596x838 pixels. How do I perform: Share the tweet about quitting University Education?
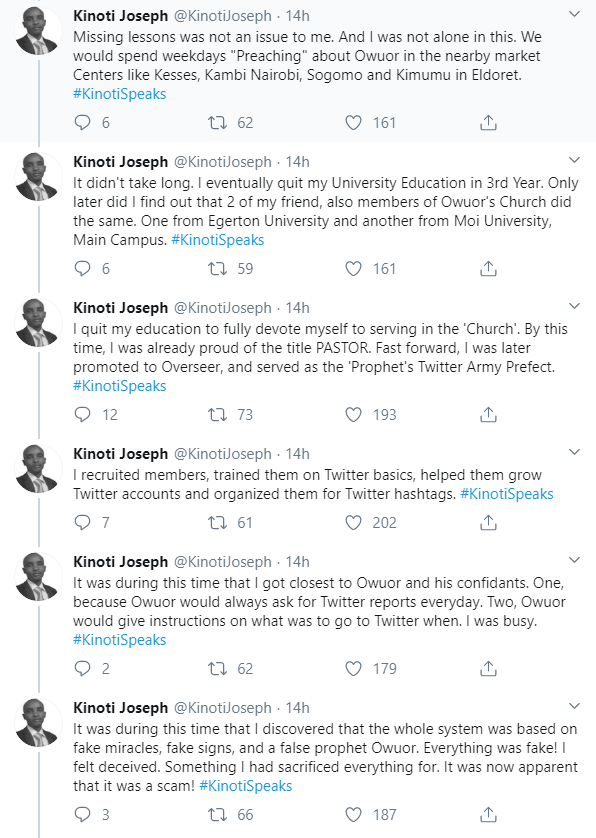[488, 269]
